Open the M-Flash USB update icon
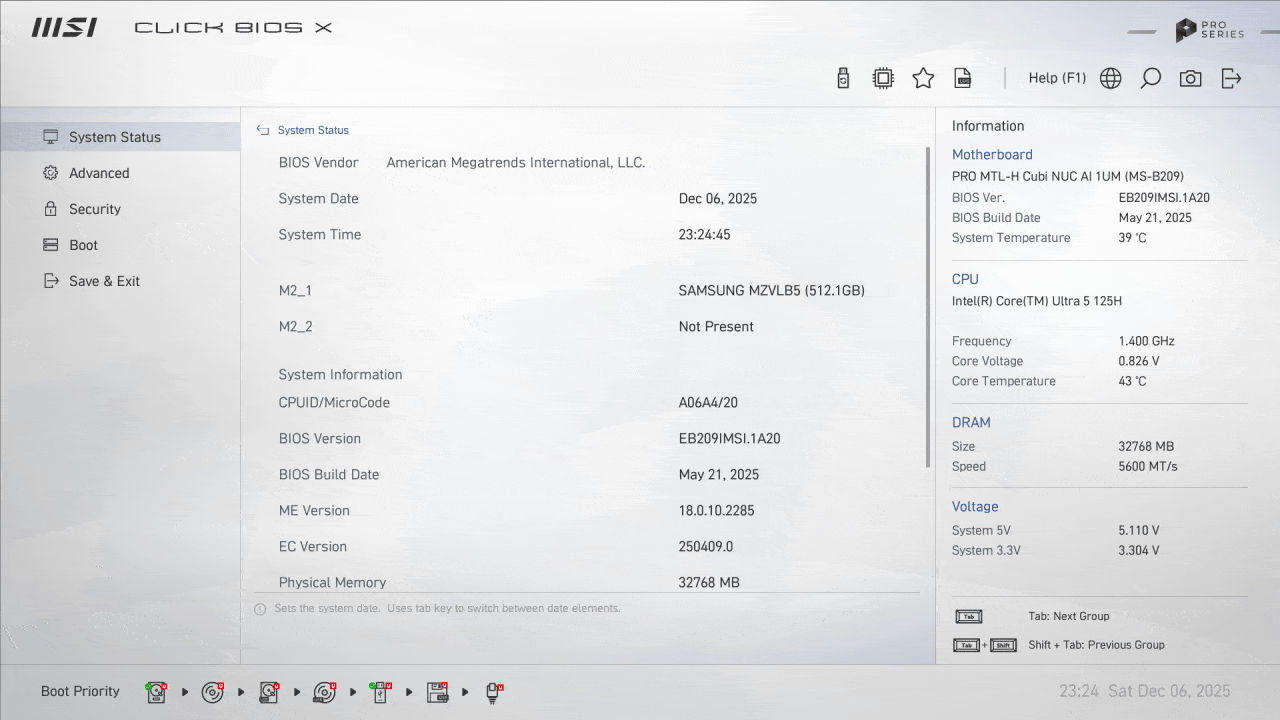 [x=843, y=78]
